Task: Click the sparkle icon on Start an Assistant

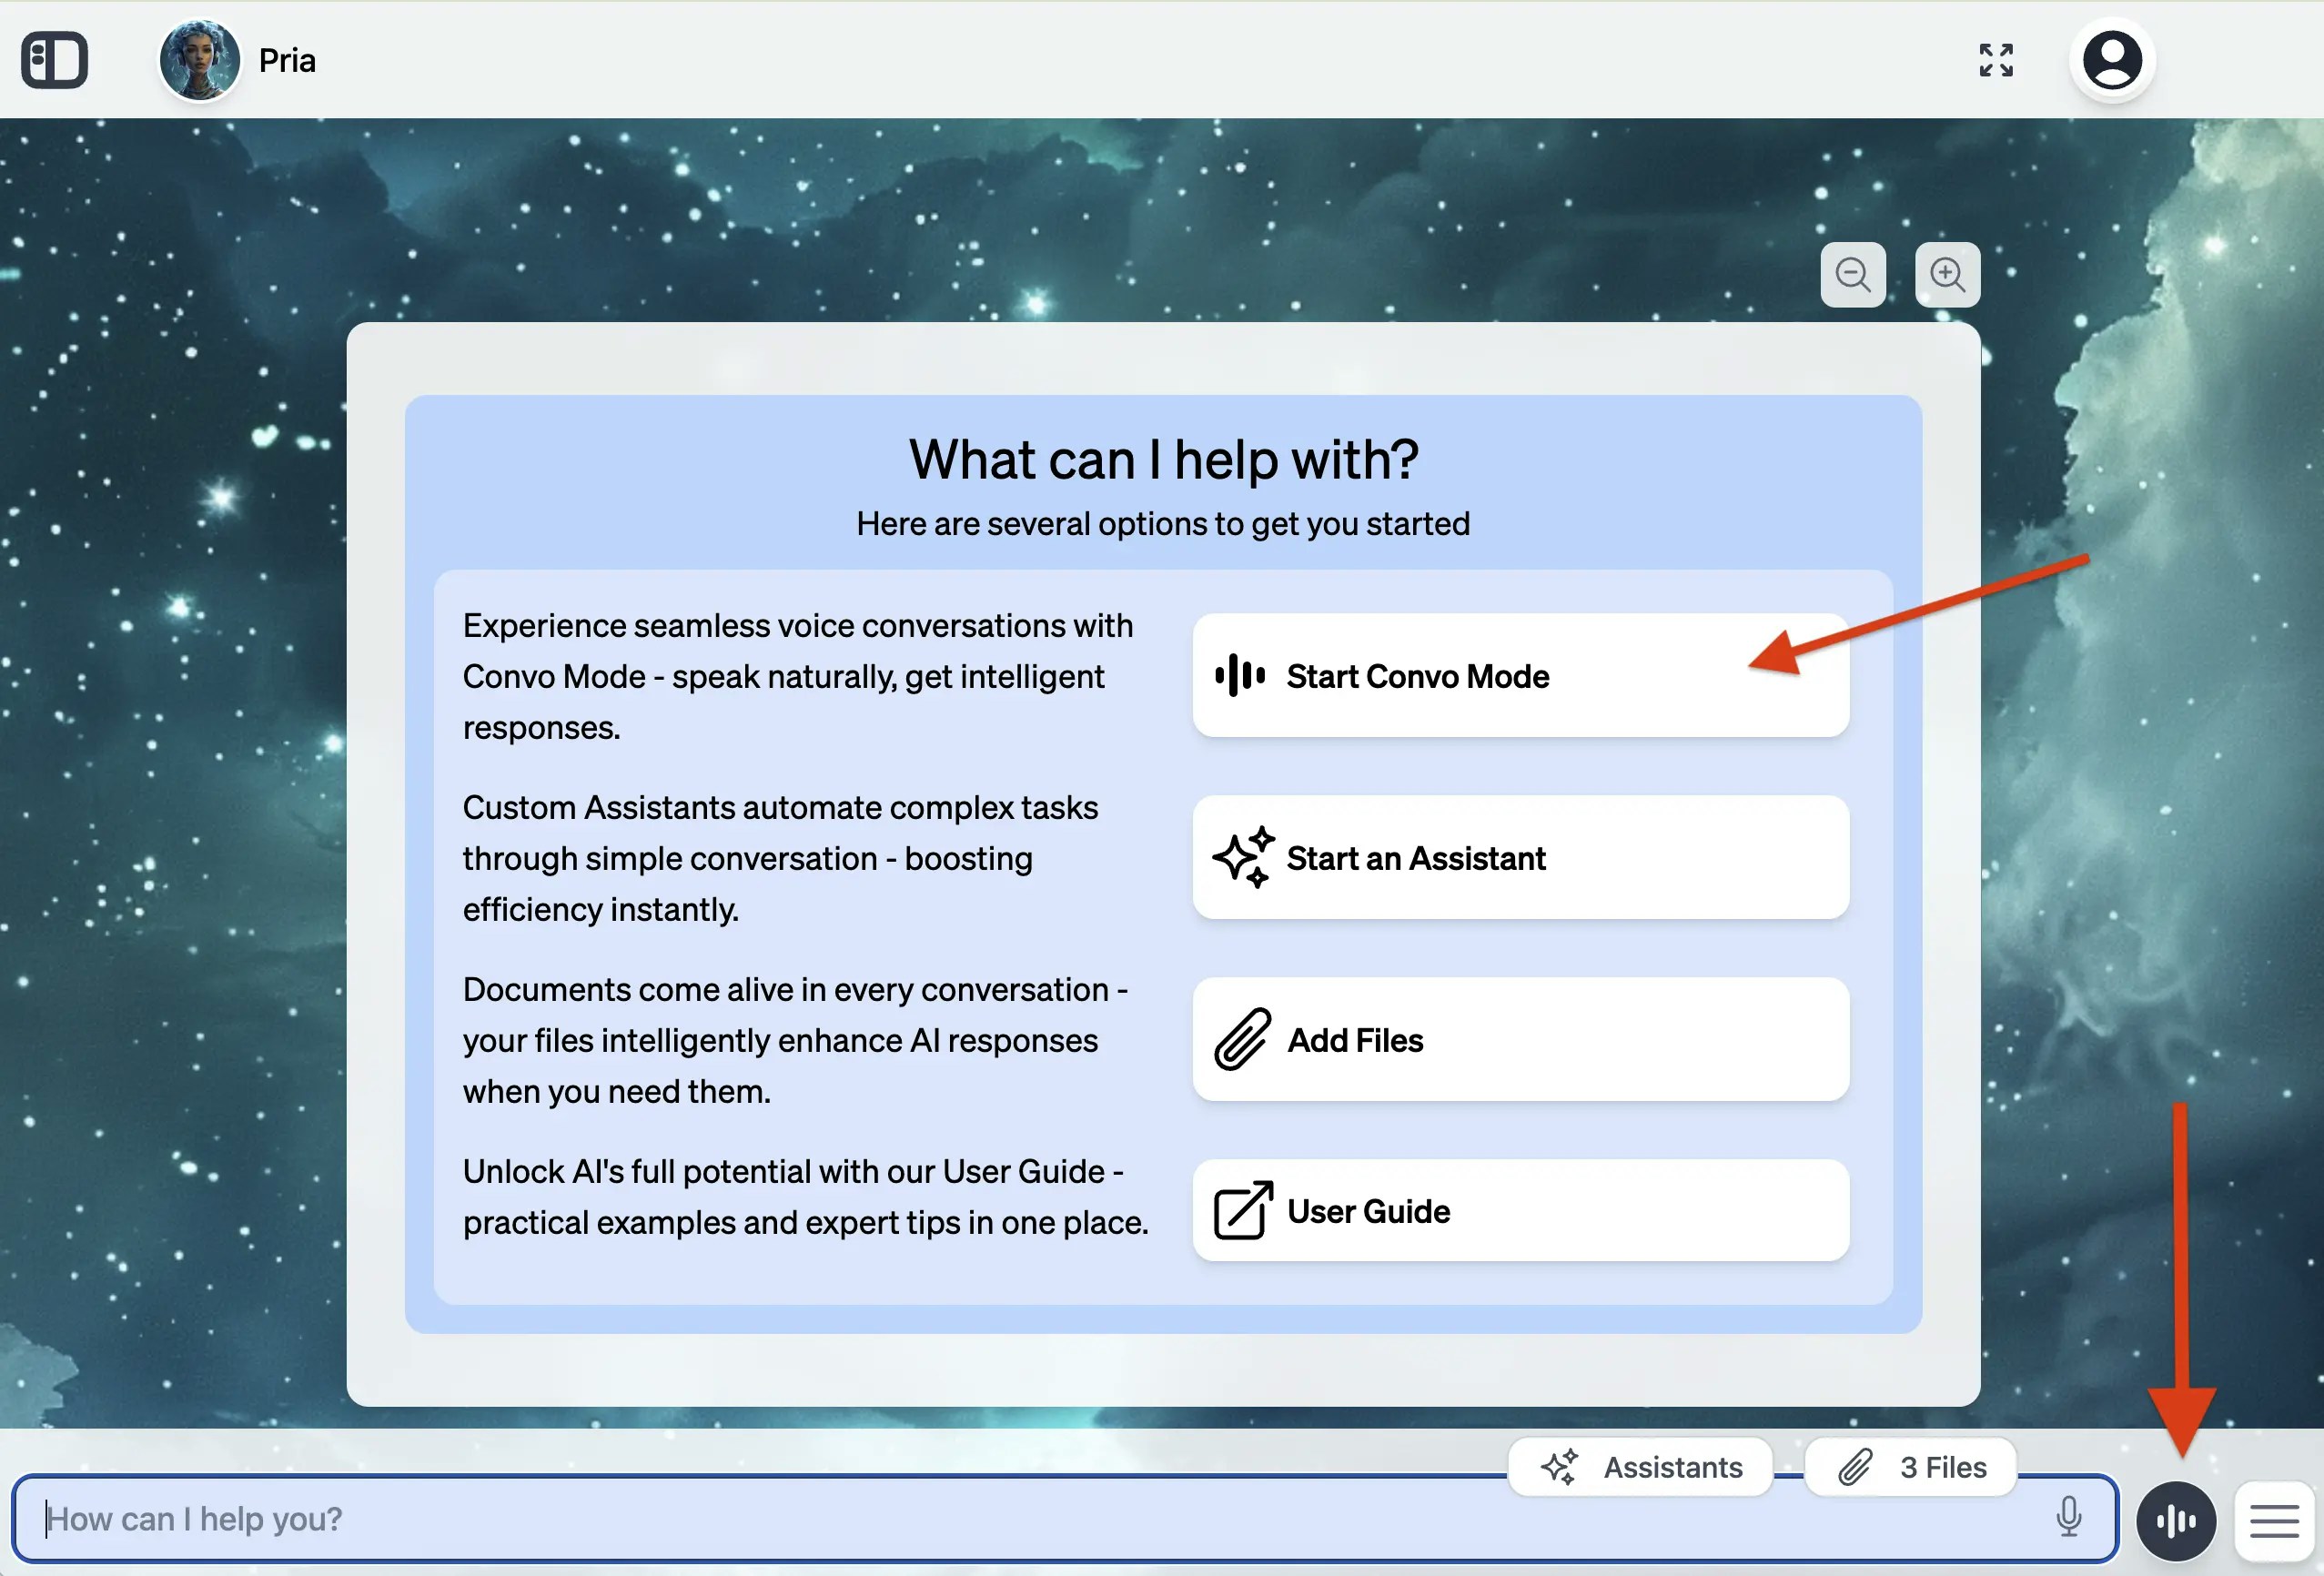Action: point(1242,857)
